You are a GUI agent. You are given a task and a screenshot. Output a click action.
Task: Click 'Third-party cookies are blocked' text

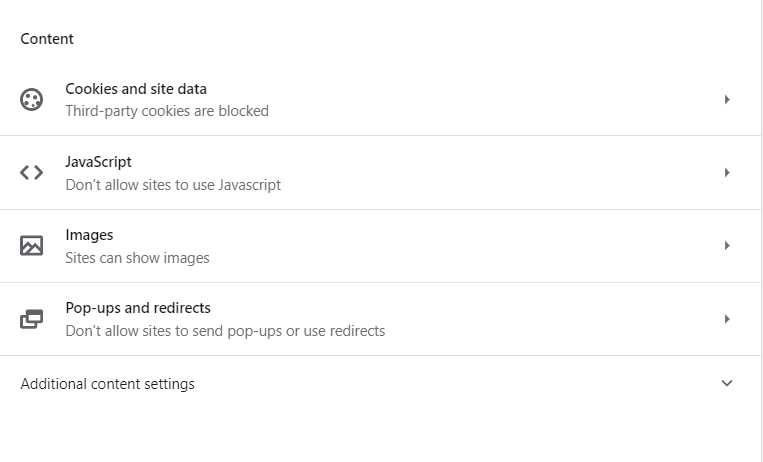coord(167,111)
